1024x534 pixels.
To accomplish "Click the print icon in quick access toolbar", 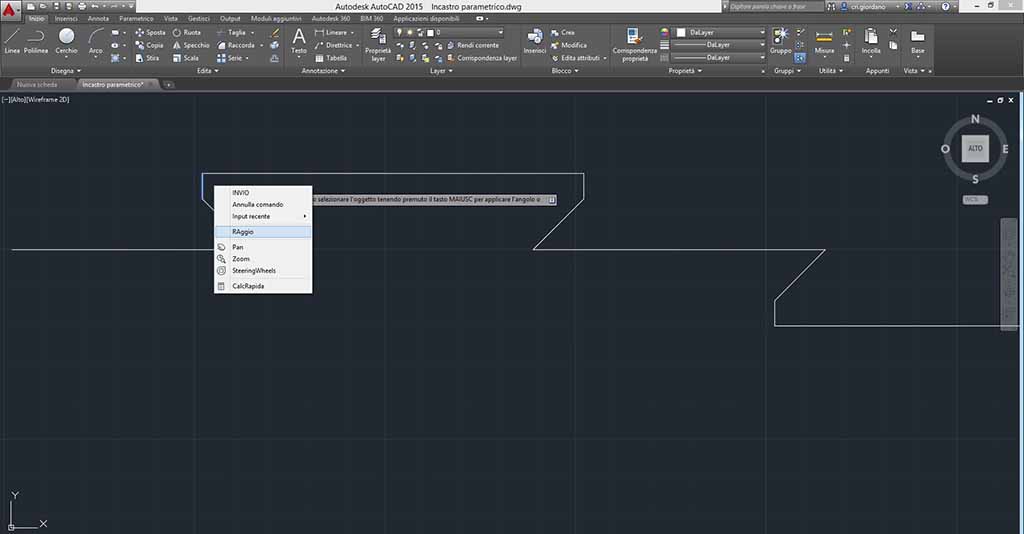I will (82, 6).
